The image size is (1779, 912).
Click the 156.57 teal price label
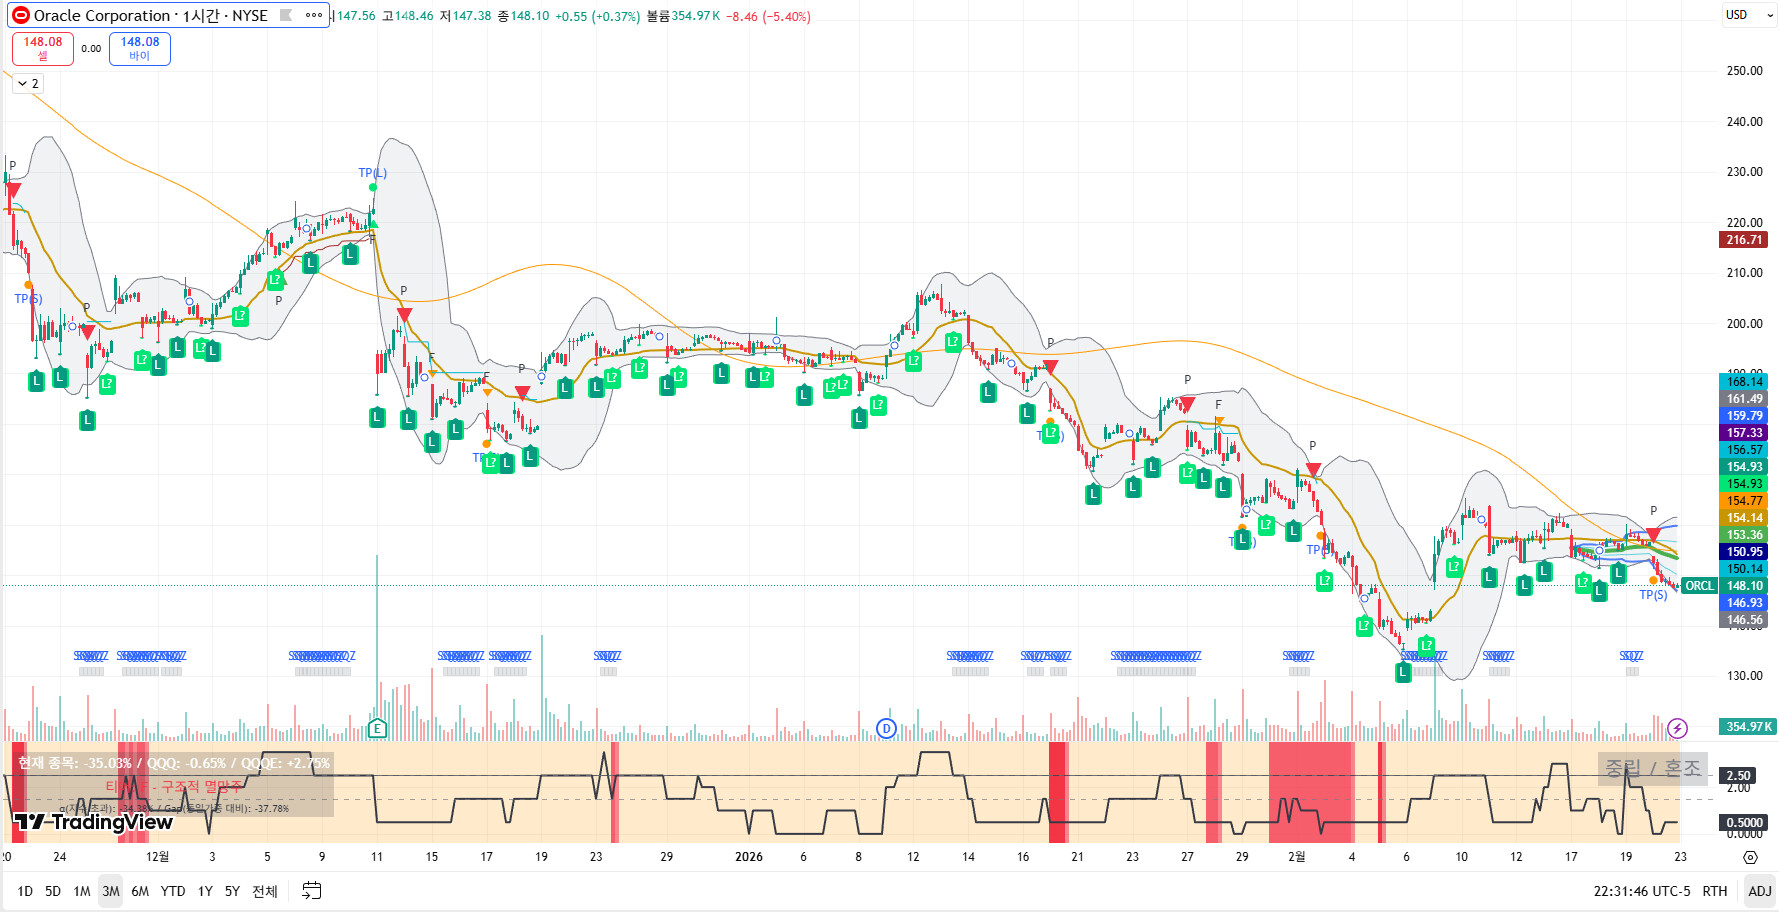point(1744,450)
